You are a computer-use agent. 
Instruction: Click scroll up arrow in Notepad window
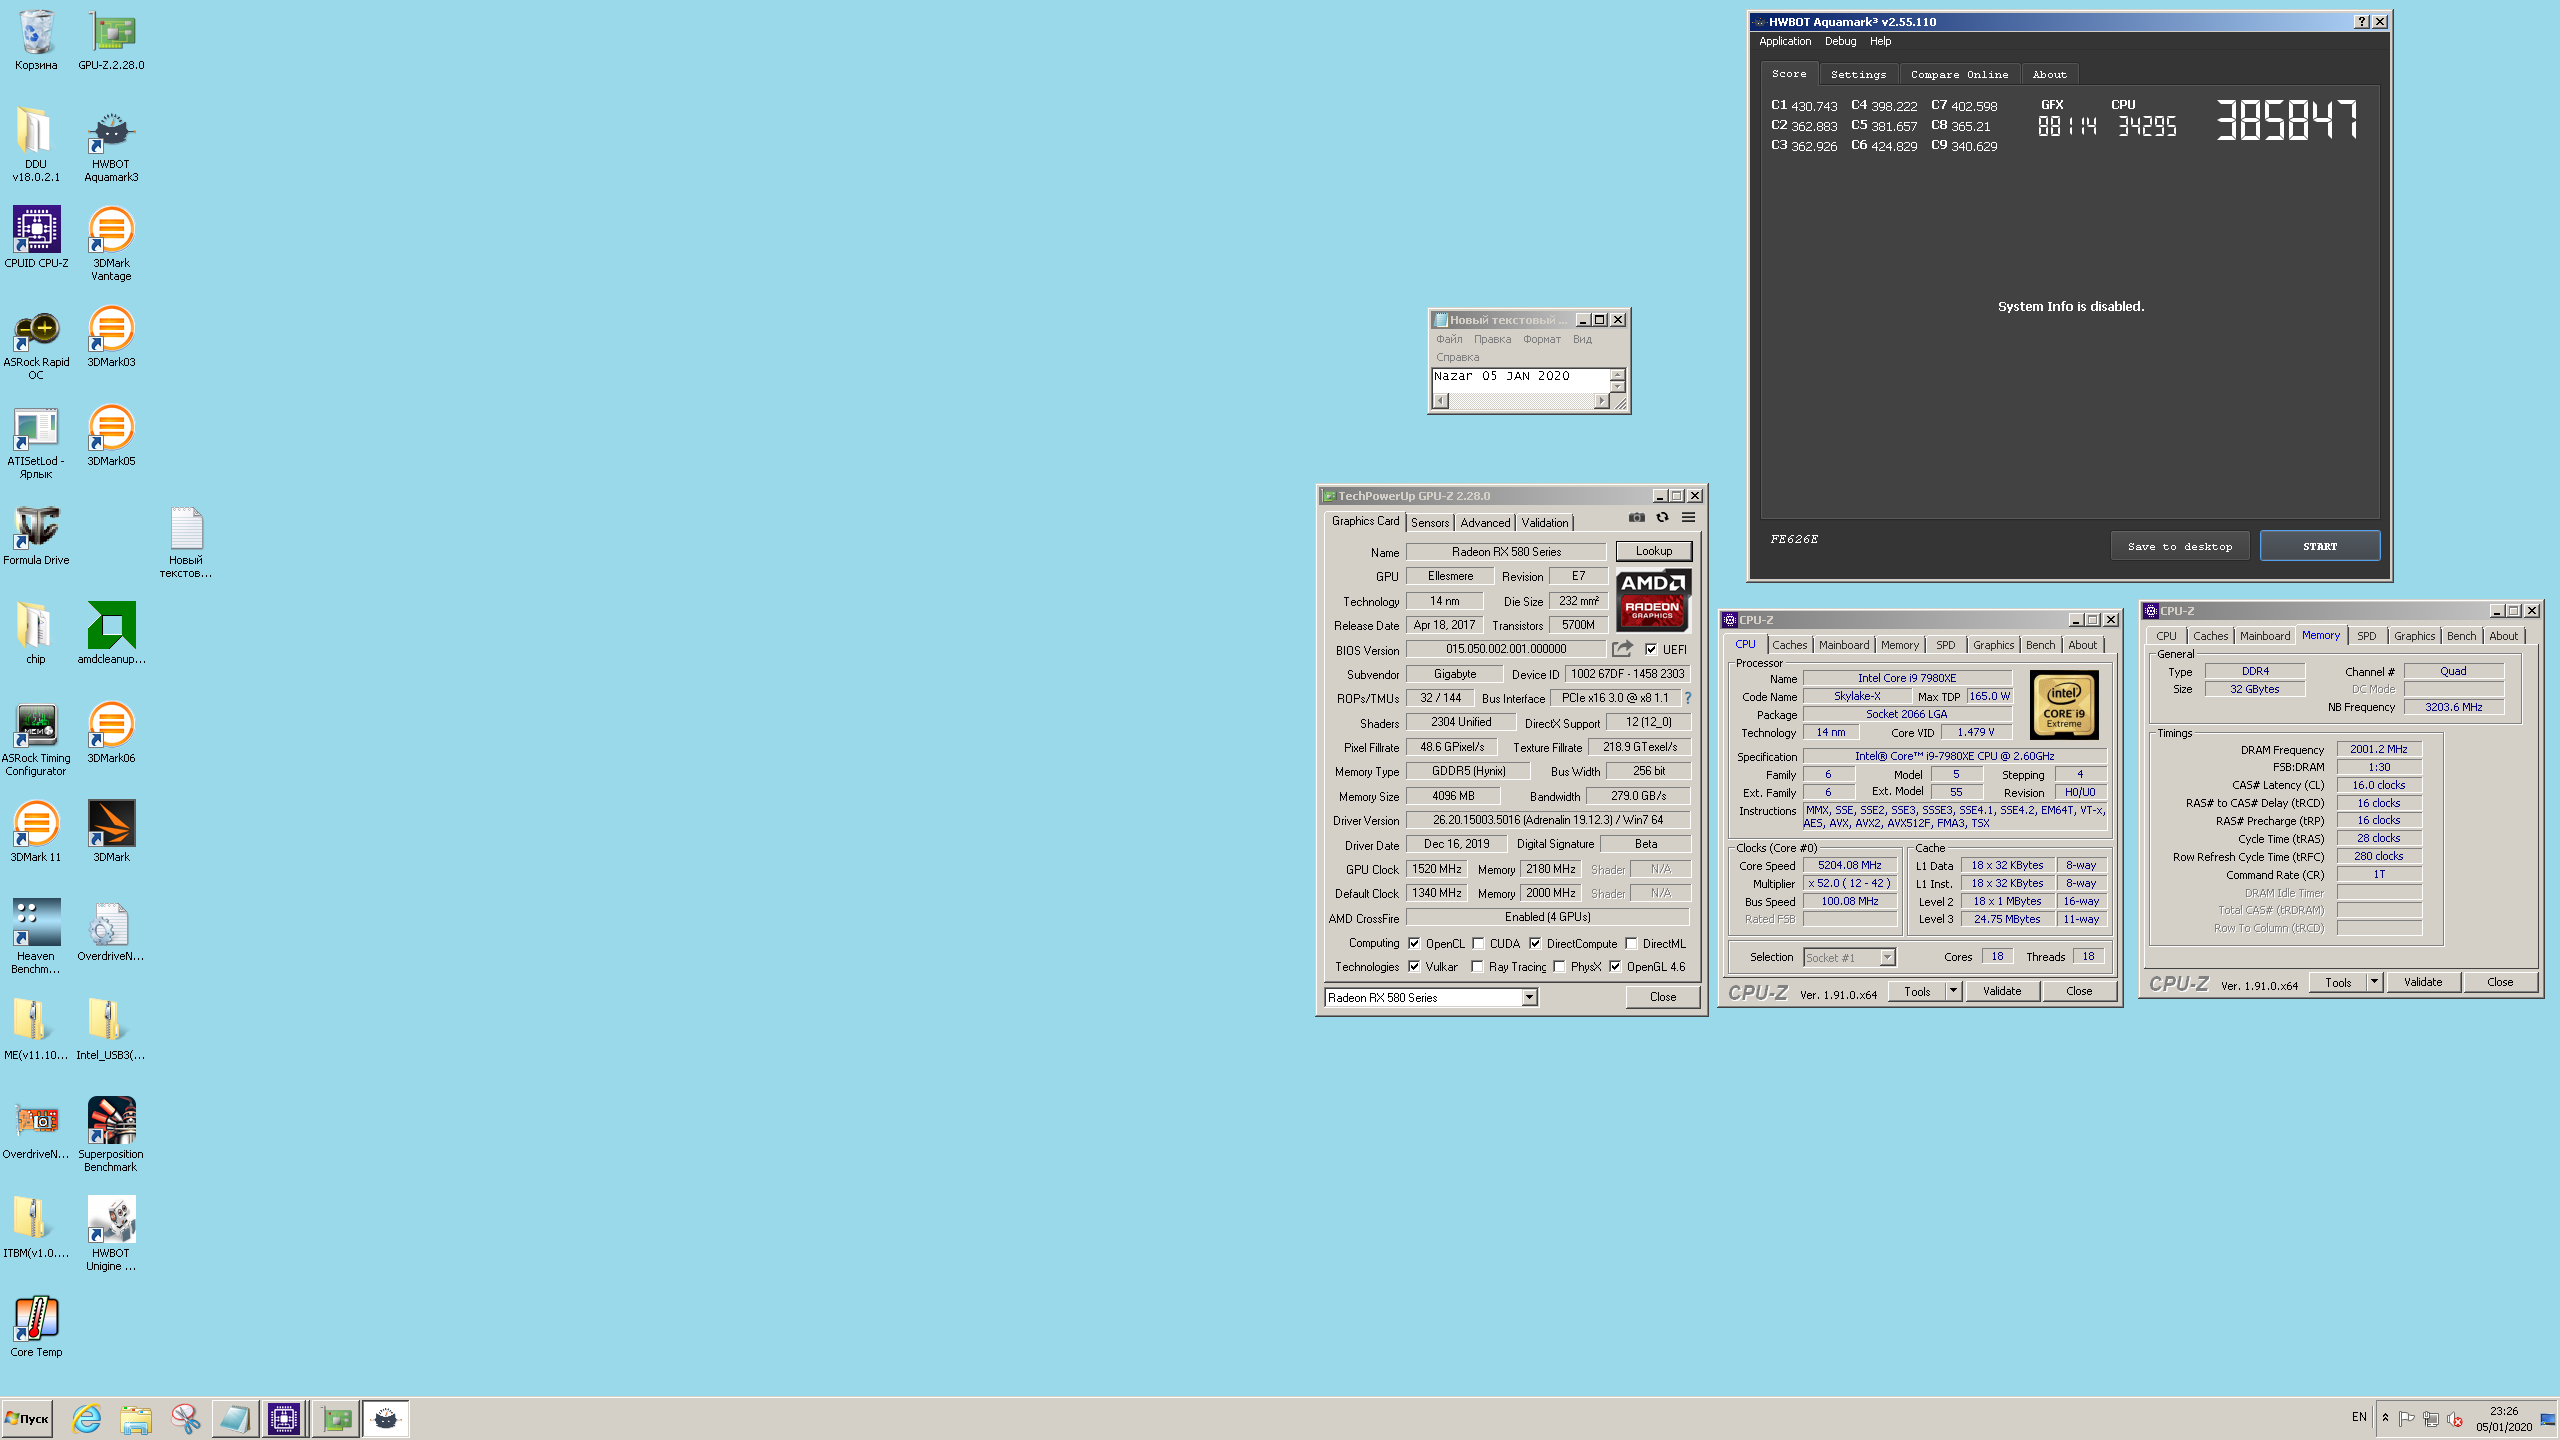(1618, 375)
